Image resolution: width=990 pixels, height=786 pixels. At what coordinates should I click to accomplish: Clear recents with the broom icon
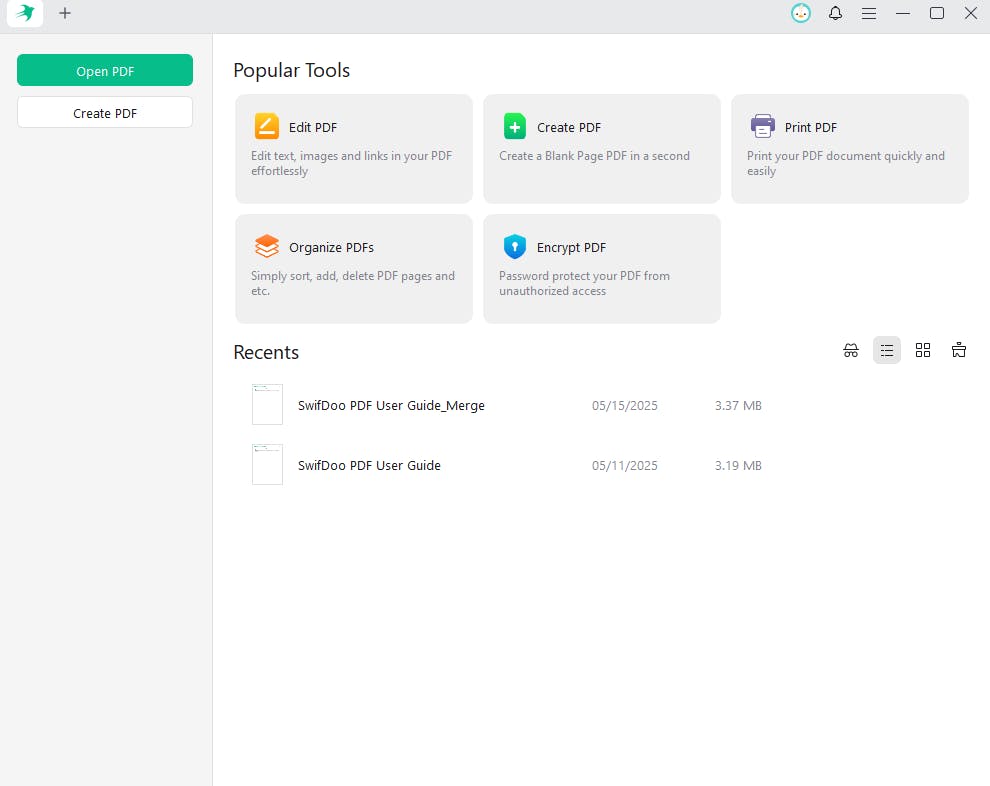tap(958, 350)
